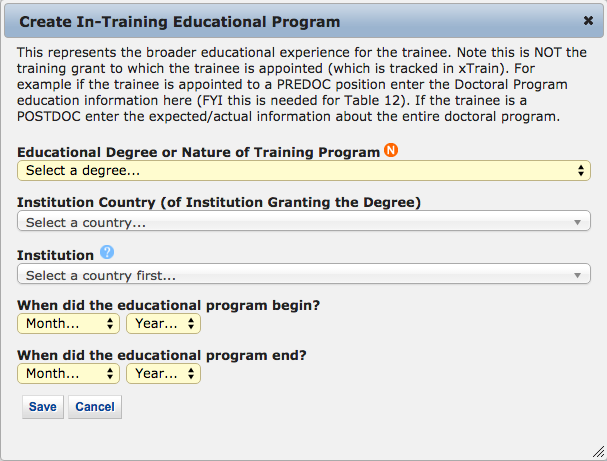Click the 'Create In-Training Educational Program' title bar
This screenshot has width=607, height=461.
[180, 21]
